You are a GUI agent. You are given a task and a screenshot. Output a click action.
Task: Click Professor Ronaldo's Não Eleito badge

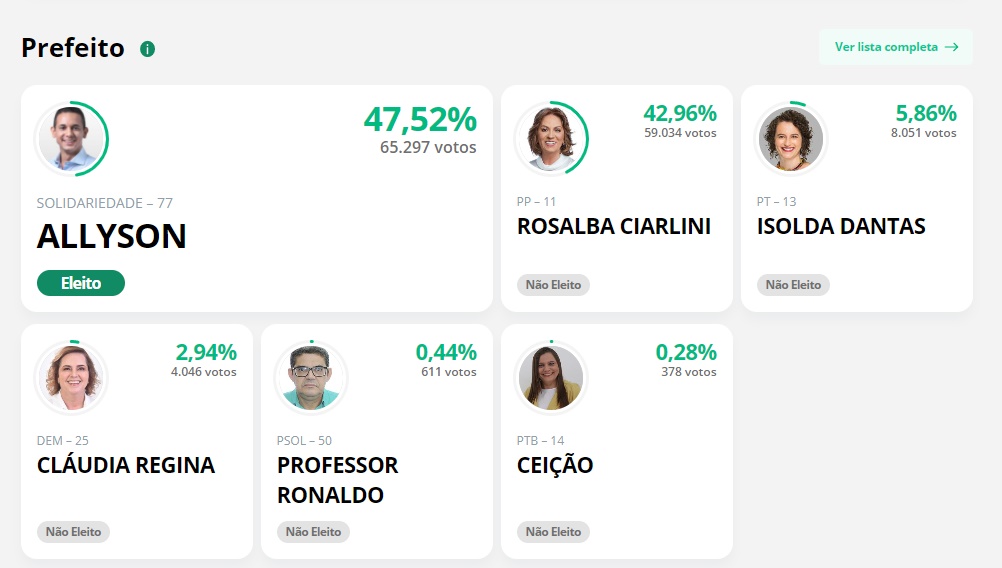click(x=313, y=532)
